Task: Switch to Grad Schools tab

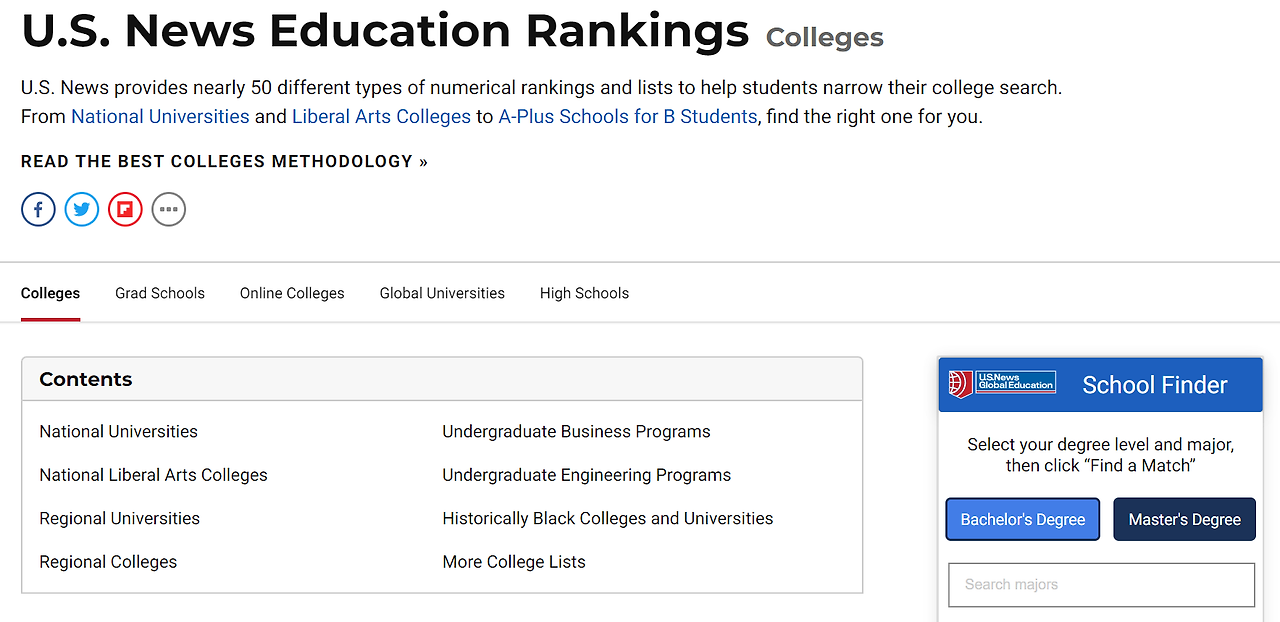Action: pos(160,293)
